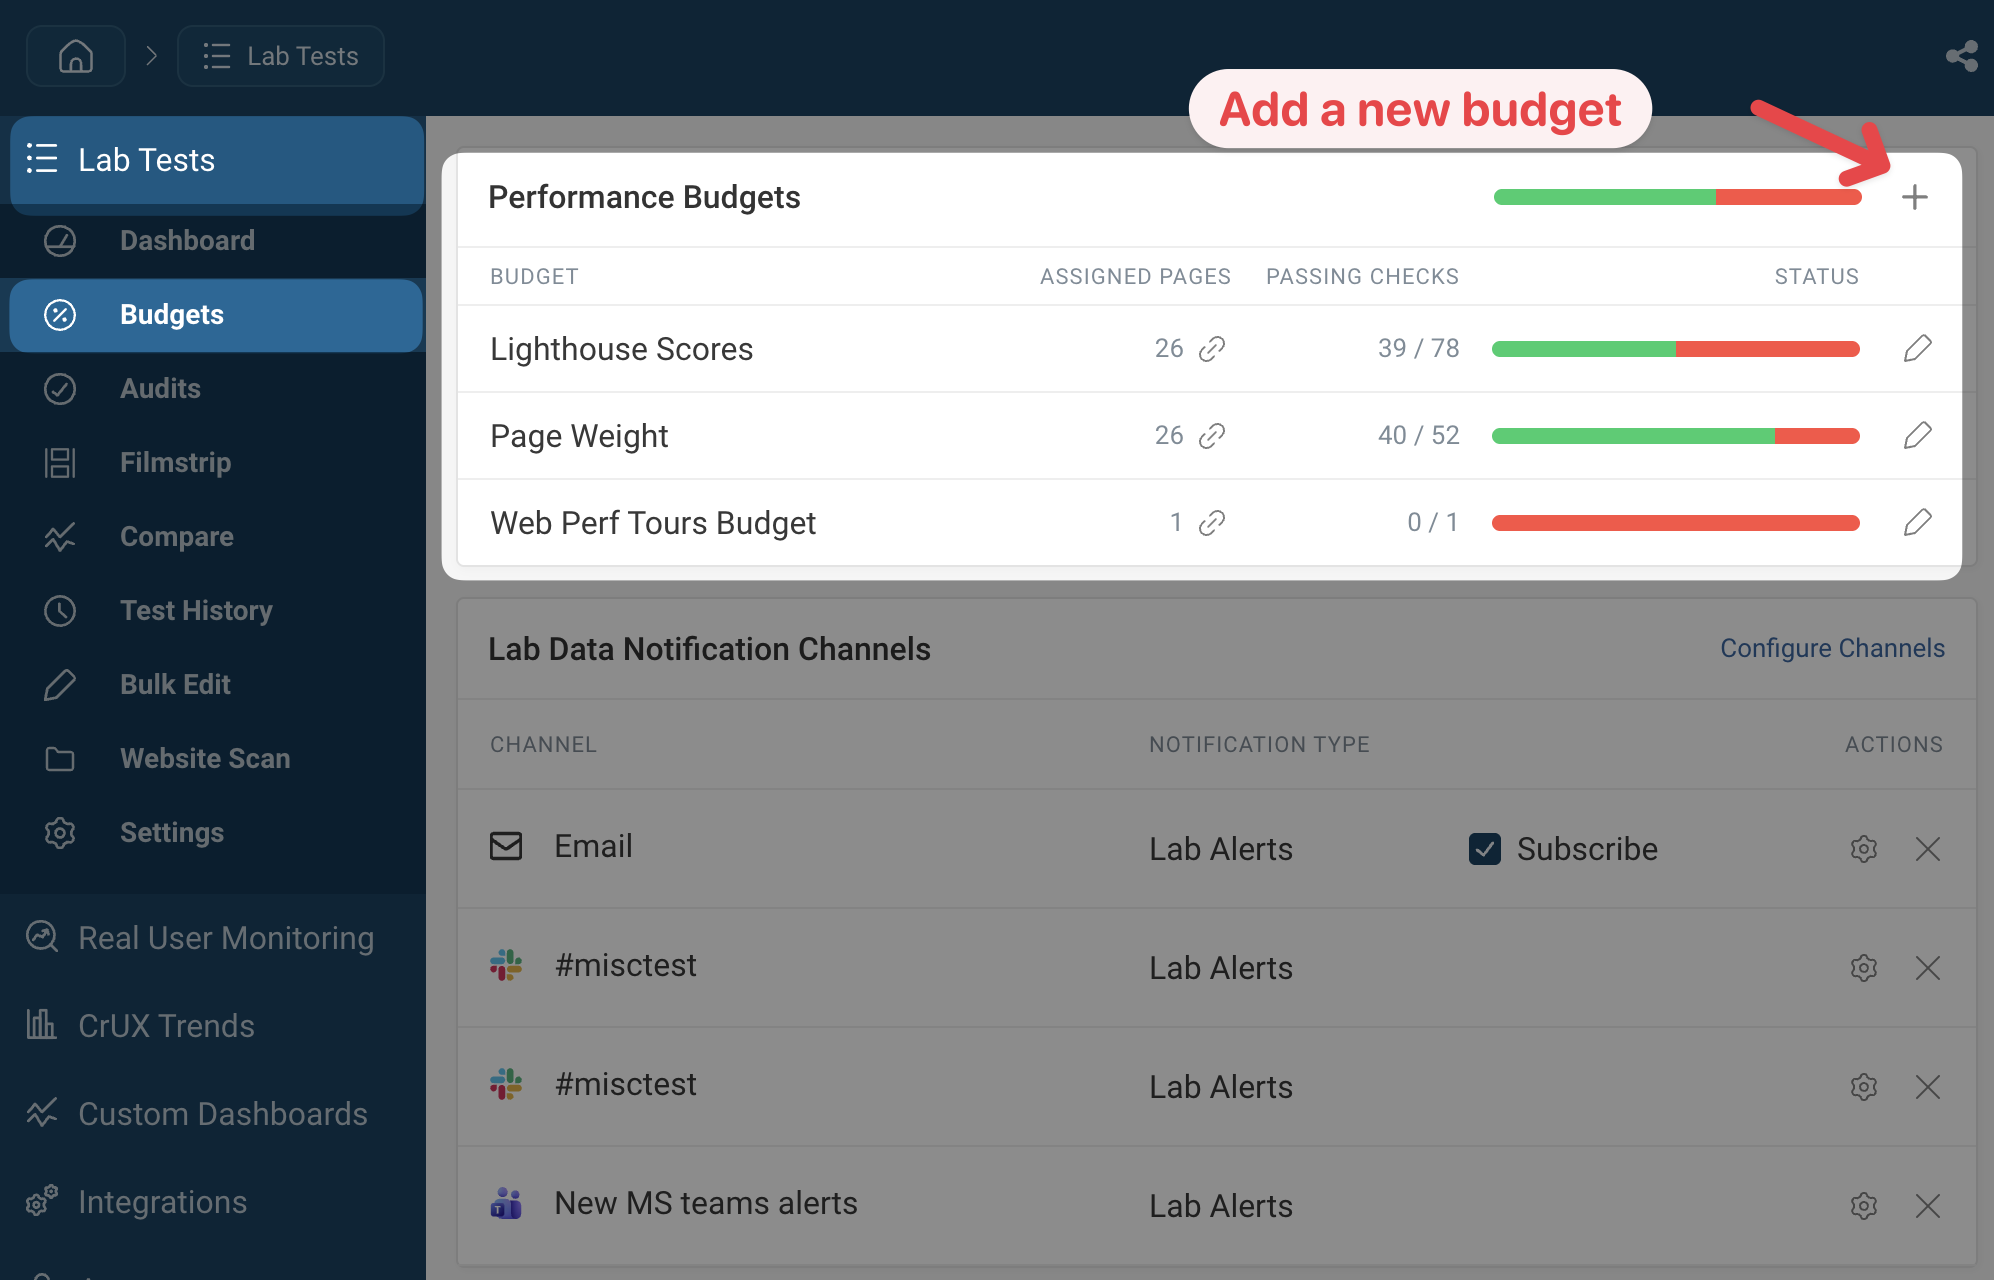Click the Web Perf Tours Budget status bar
Screen dimensions: 1994x1280
tap(1674, 522)
